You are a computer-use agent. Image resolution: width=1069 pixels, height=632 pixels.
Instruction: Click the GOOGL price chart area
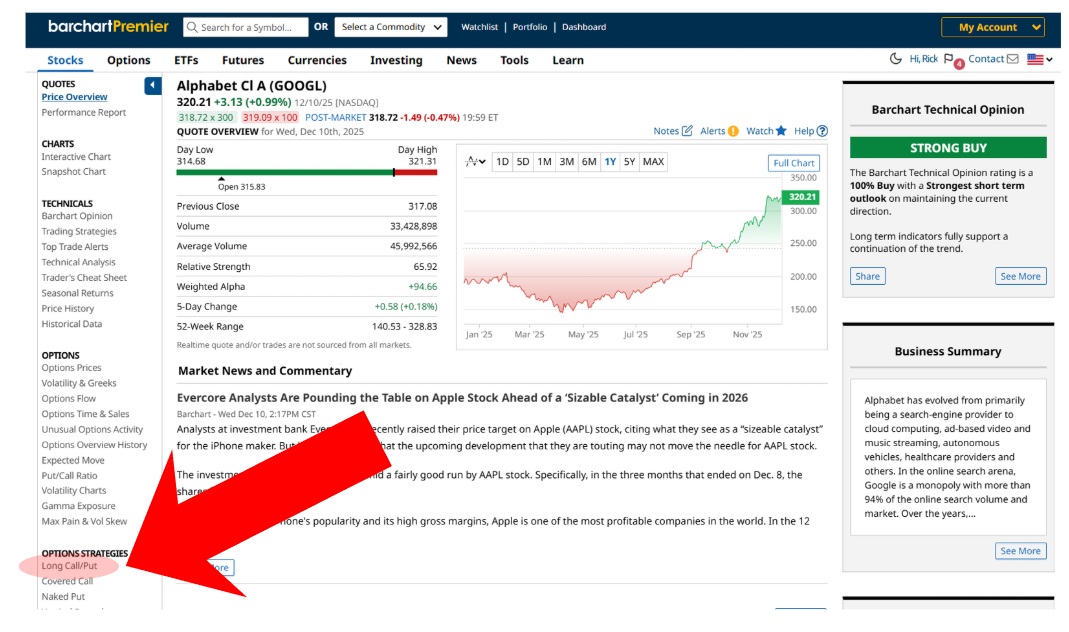622,251
